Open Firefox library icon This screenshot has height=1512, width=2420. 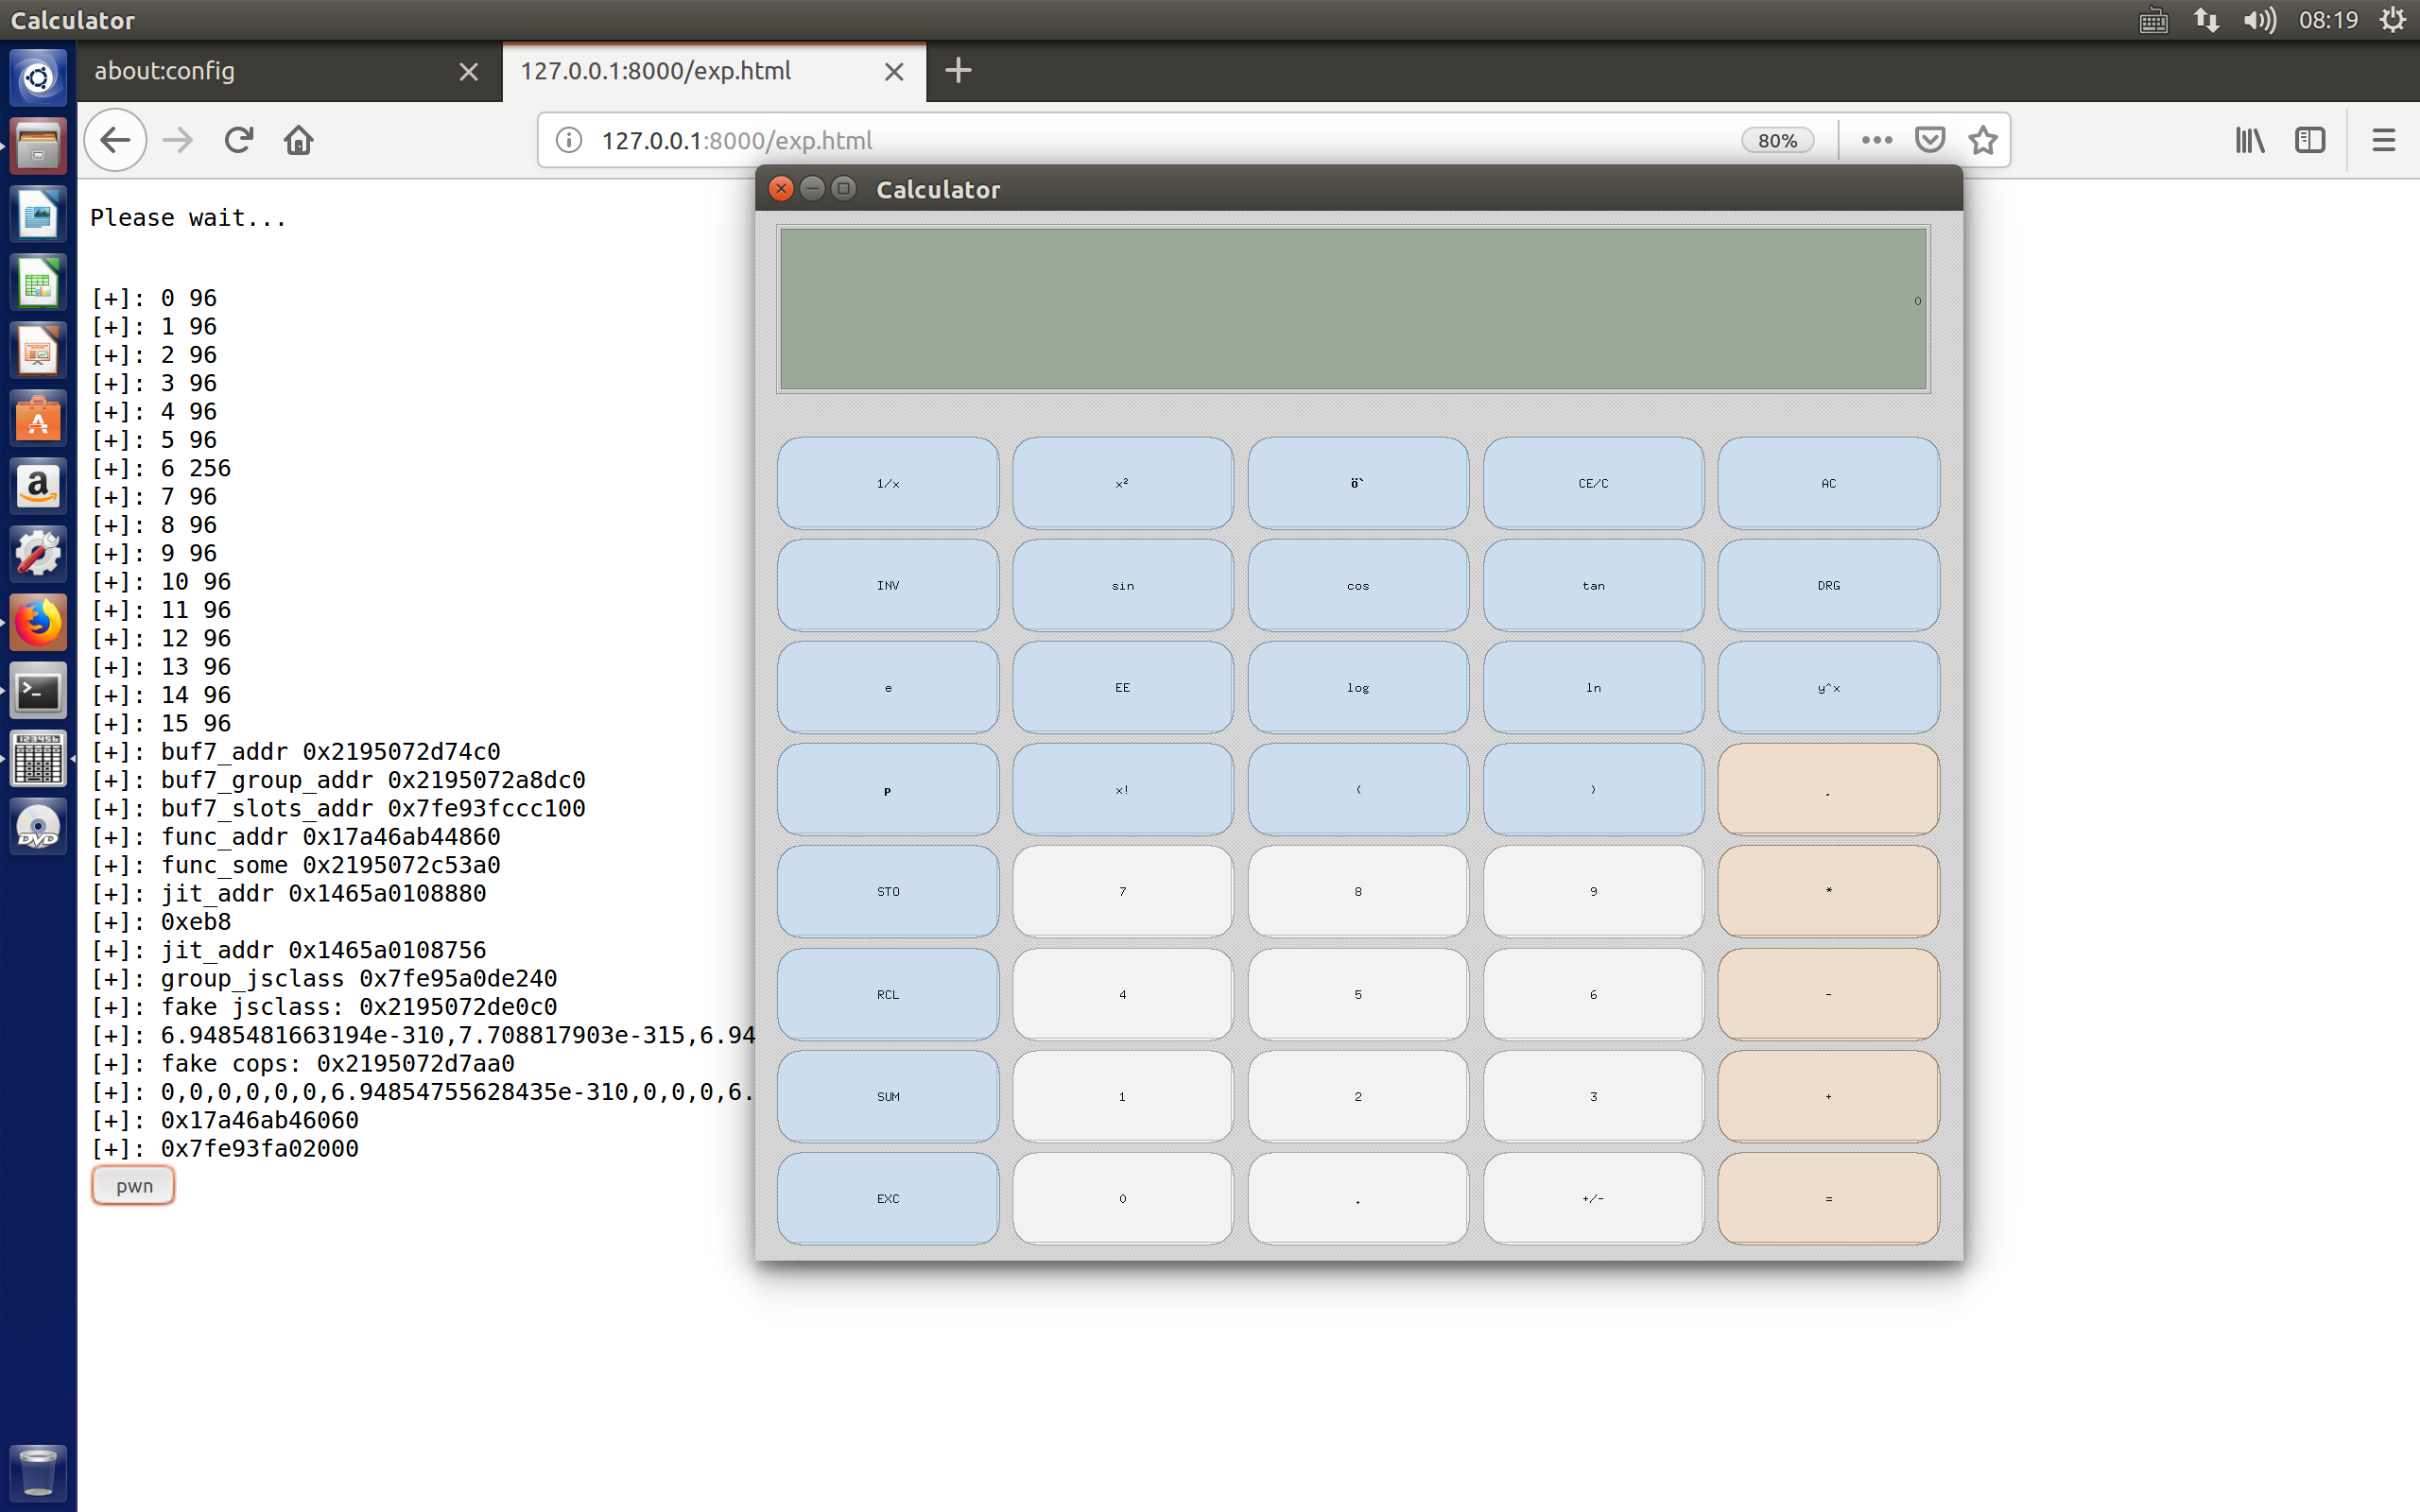coord(2250,140)
